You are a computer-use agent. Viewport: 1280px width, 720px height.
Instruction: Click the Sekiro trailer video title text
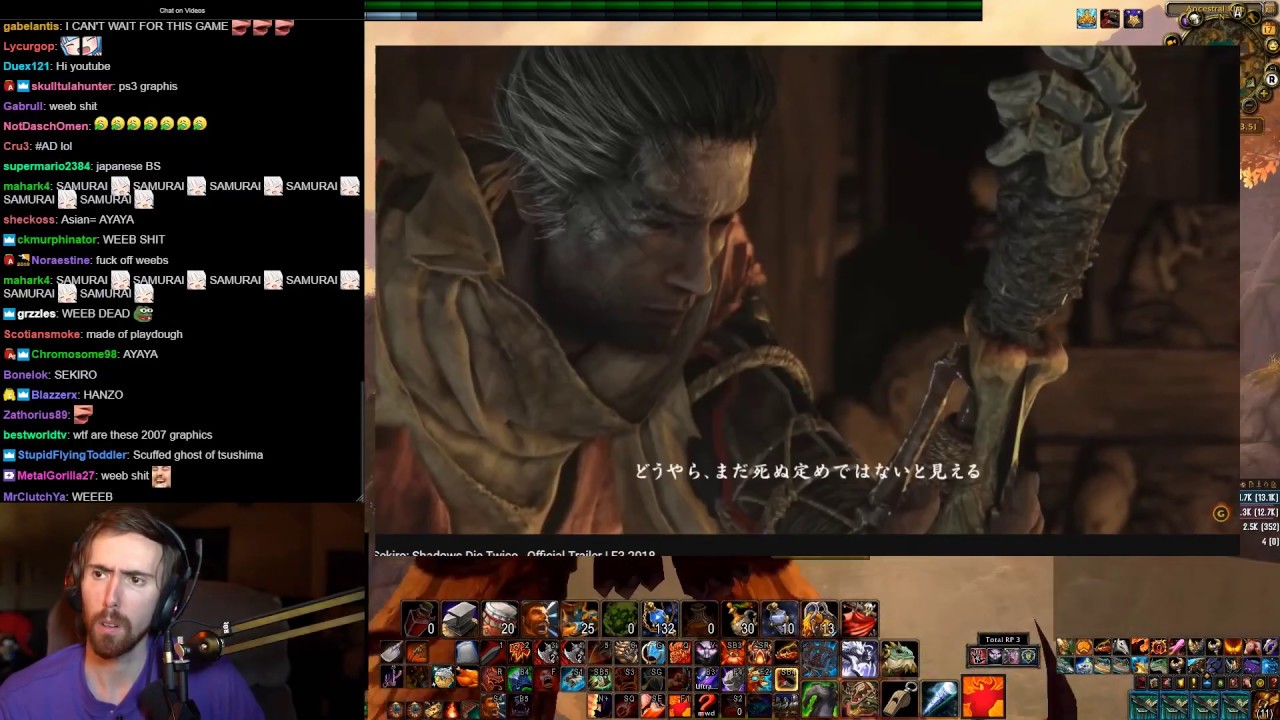pos(515,555)
